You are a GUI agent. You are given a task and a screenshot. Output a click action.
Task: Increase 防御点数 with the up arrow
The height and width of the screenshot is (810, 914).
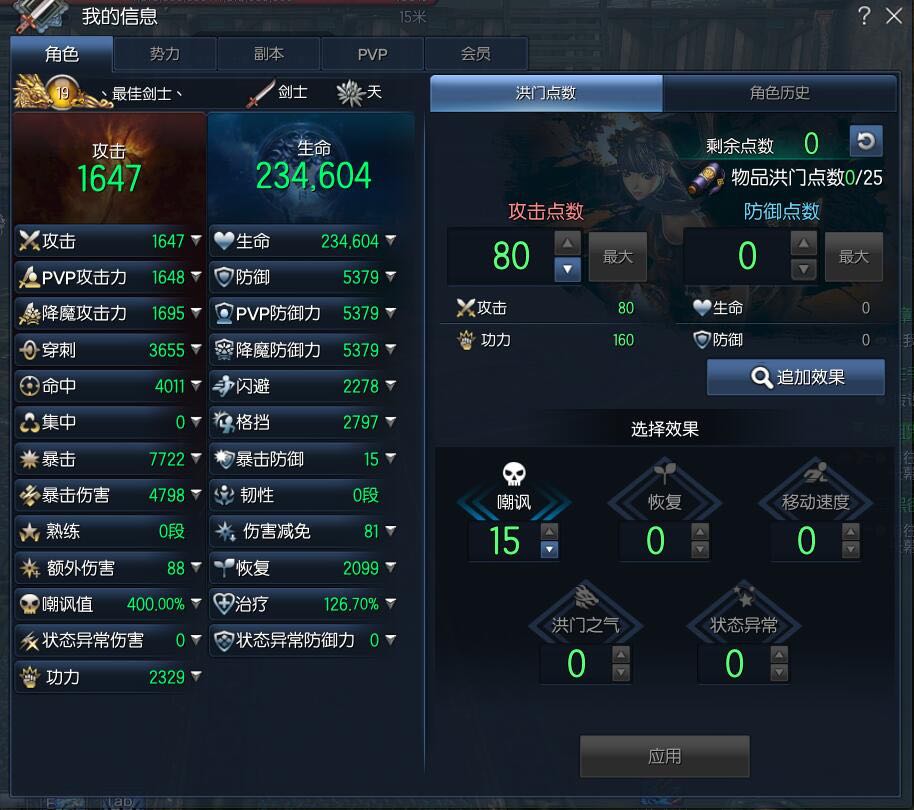[x=803, y=243]
